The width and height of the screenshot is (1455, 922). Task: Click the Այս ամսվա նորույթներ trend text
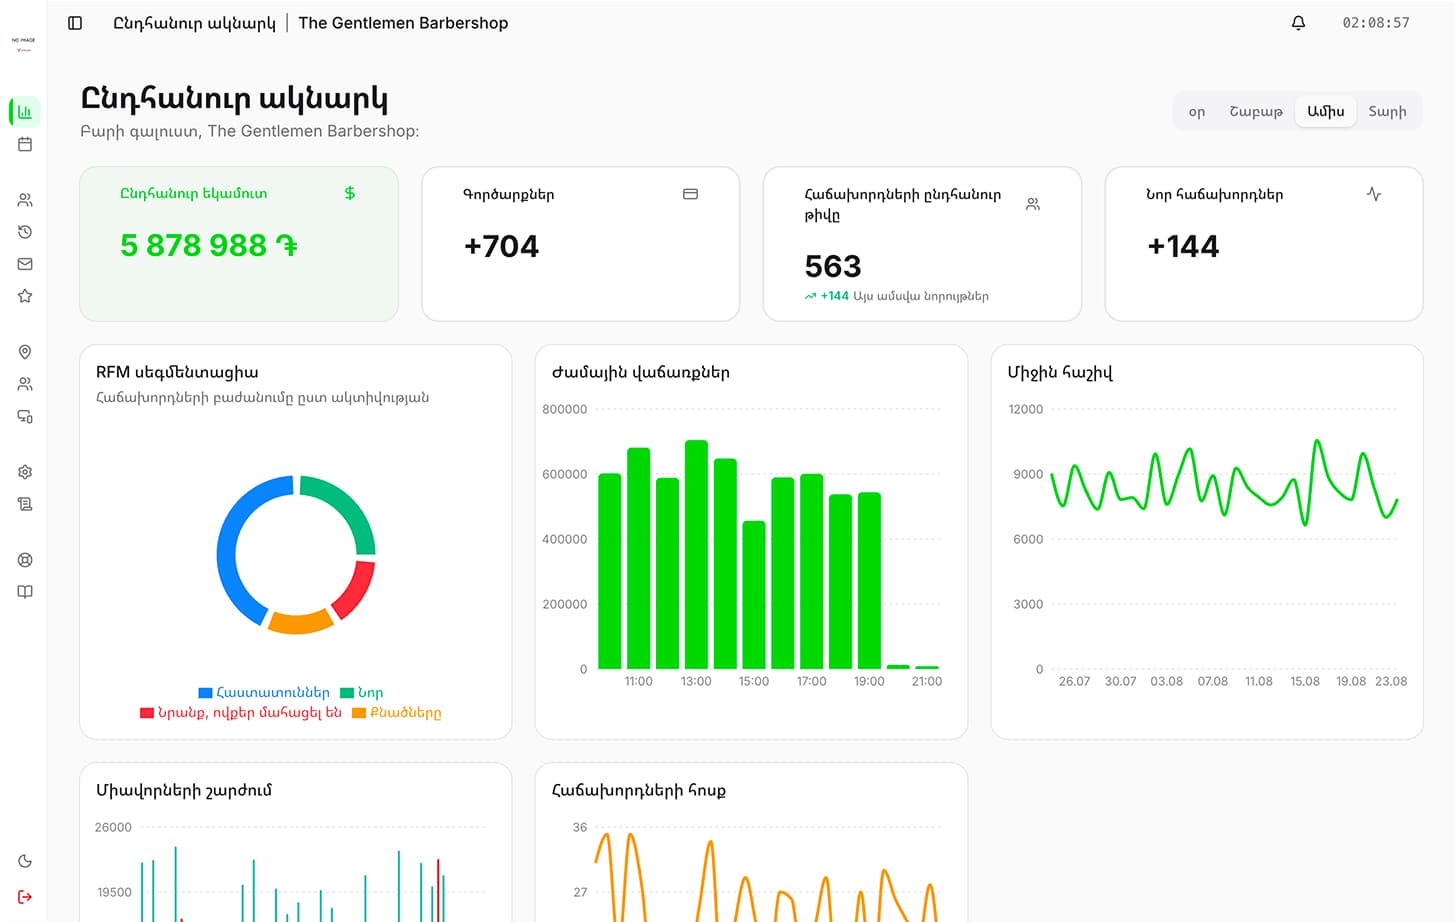point(921,296)
